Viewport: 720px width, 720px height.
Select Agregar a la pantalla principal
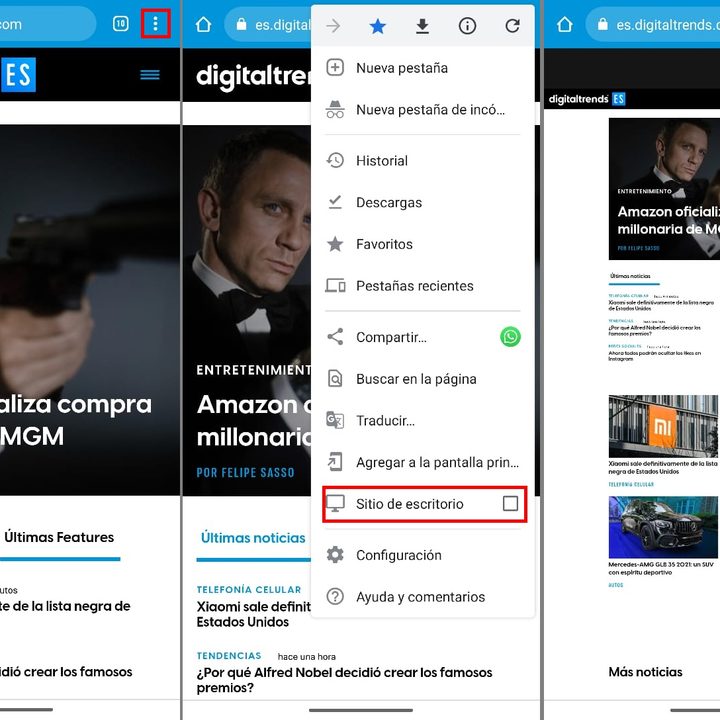coord(422,462)
